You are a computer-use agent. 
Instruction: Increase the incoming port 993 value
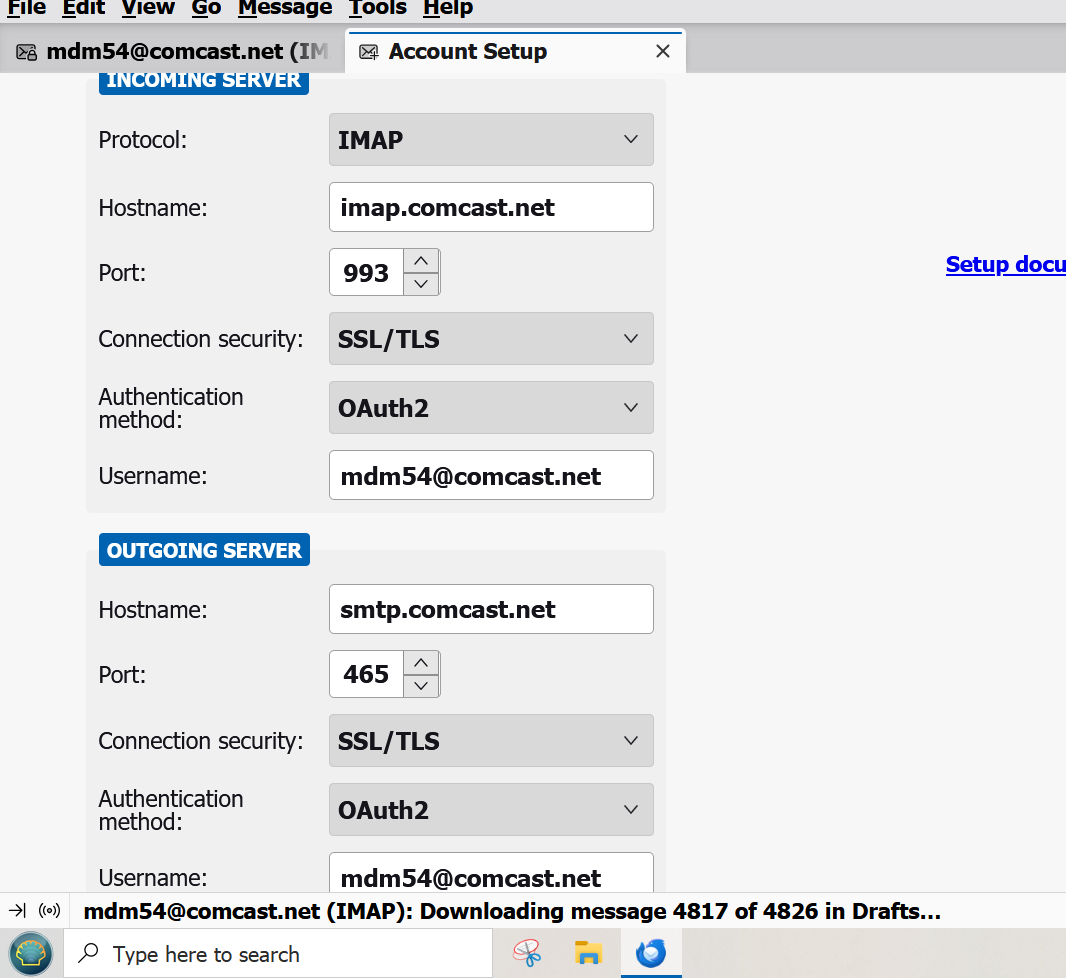pyautogui.click(x=422, y=261)
